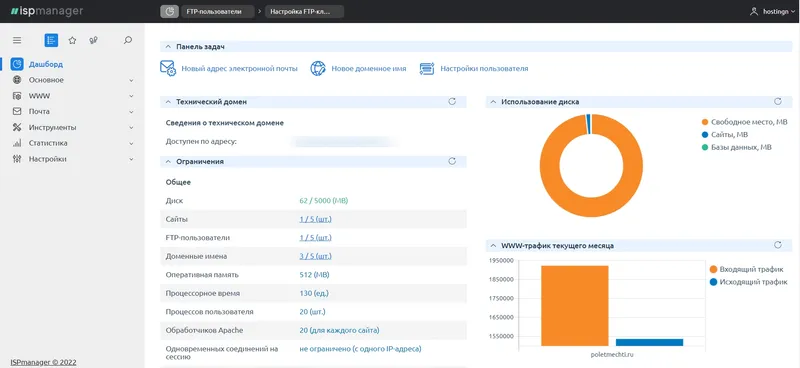Toggle Входящий трафик legend item
Screen dimensions: 800x368
click(x=746, y=269)
